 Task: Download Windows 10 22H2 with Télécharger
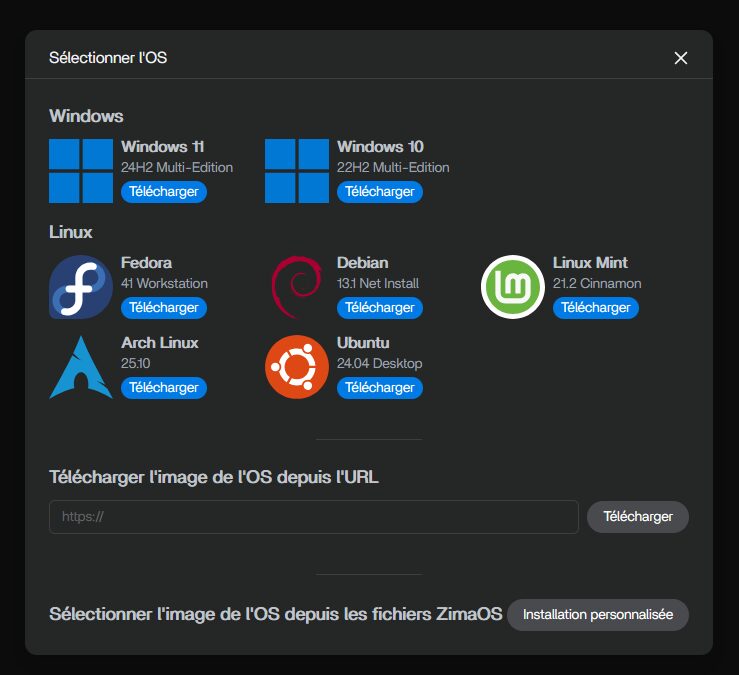tap(380, 192)
